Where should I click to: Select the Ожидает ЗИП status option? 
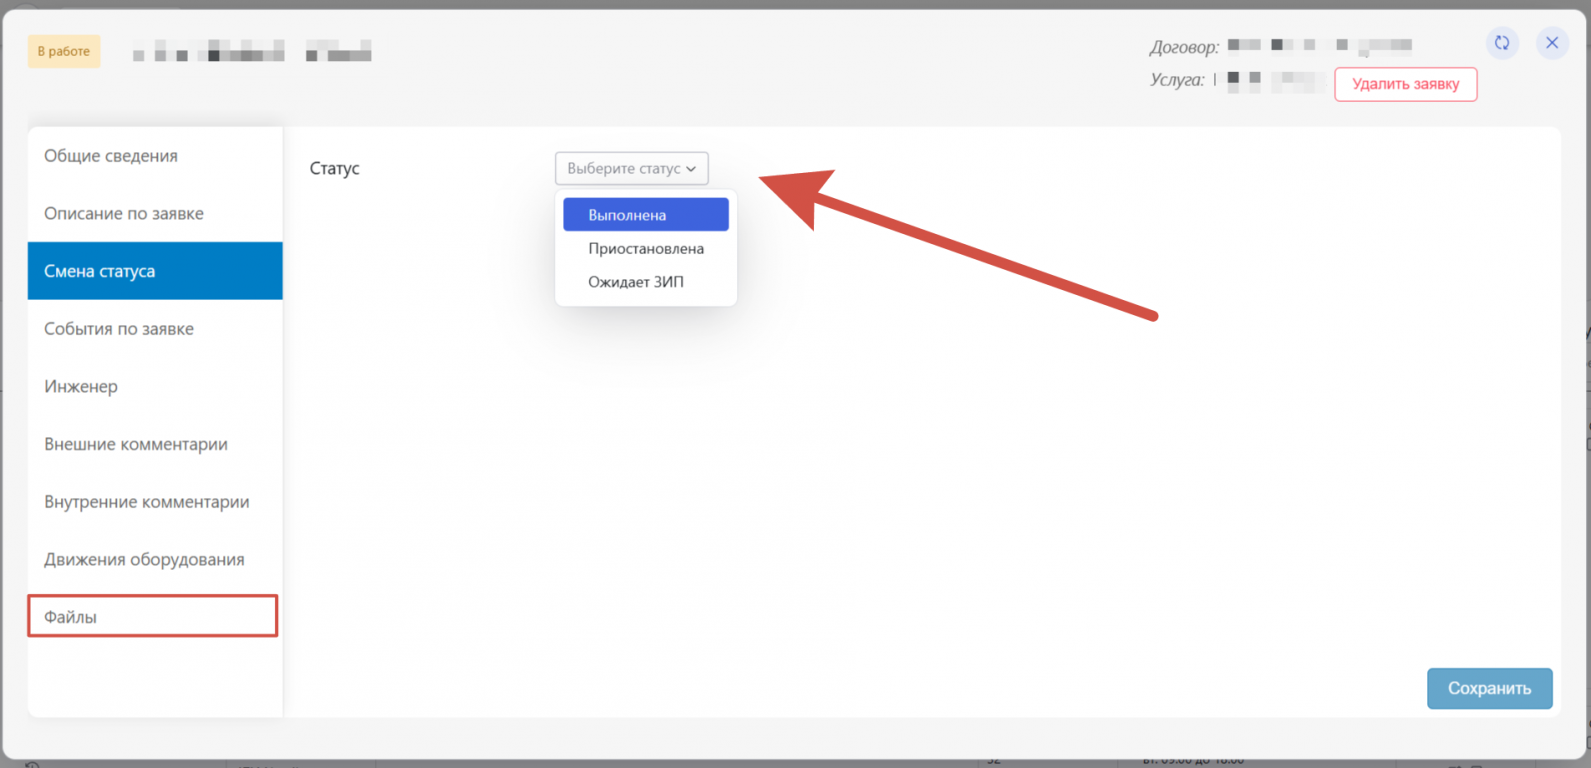click(636, 282)
